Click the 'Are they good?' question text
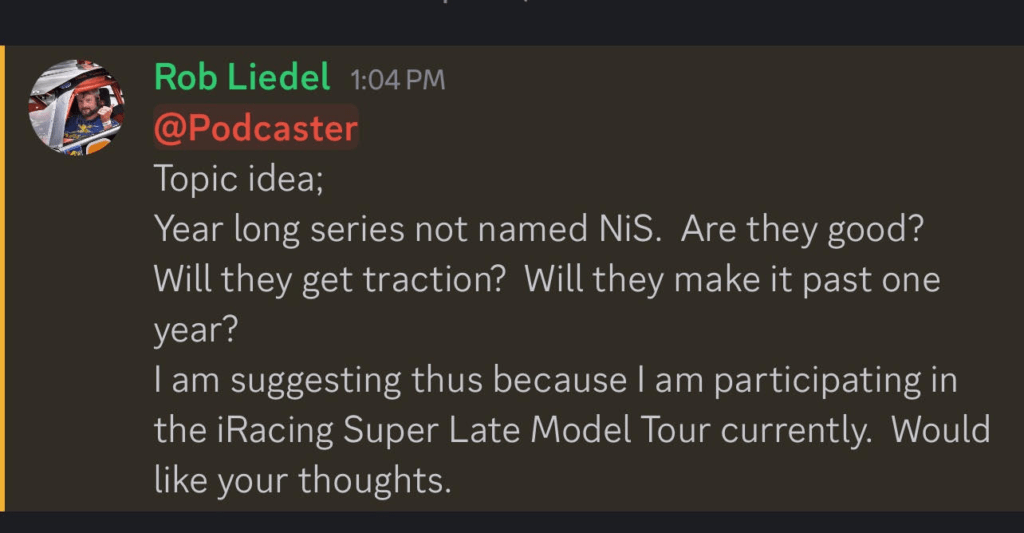1024x533 pixels. [802, 229]
